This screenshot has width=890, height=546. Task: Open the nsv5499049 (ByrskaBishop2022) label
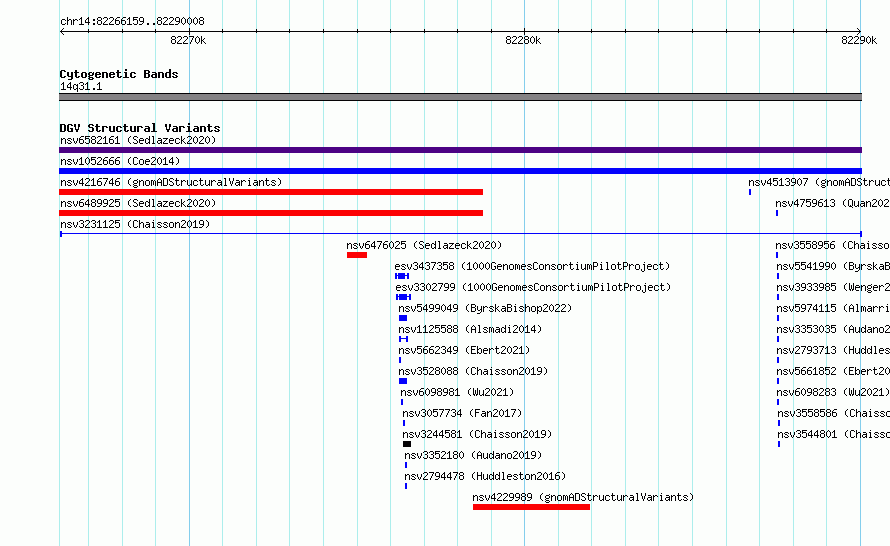[x=485, y=308]
